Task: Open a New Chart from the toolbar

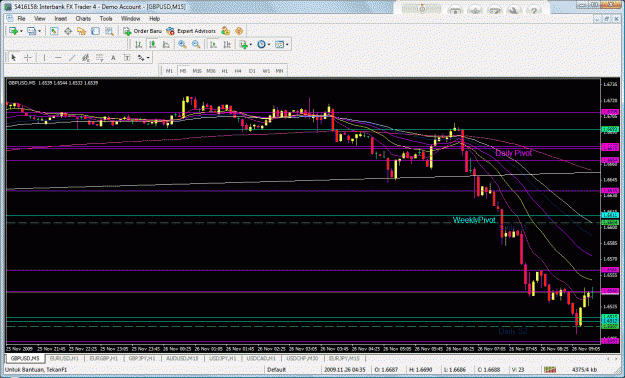Action: coord(13,31)
